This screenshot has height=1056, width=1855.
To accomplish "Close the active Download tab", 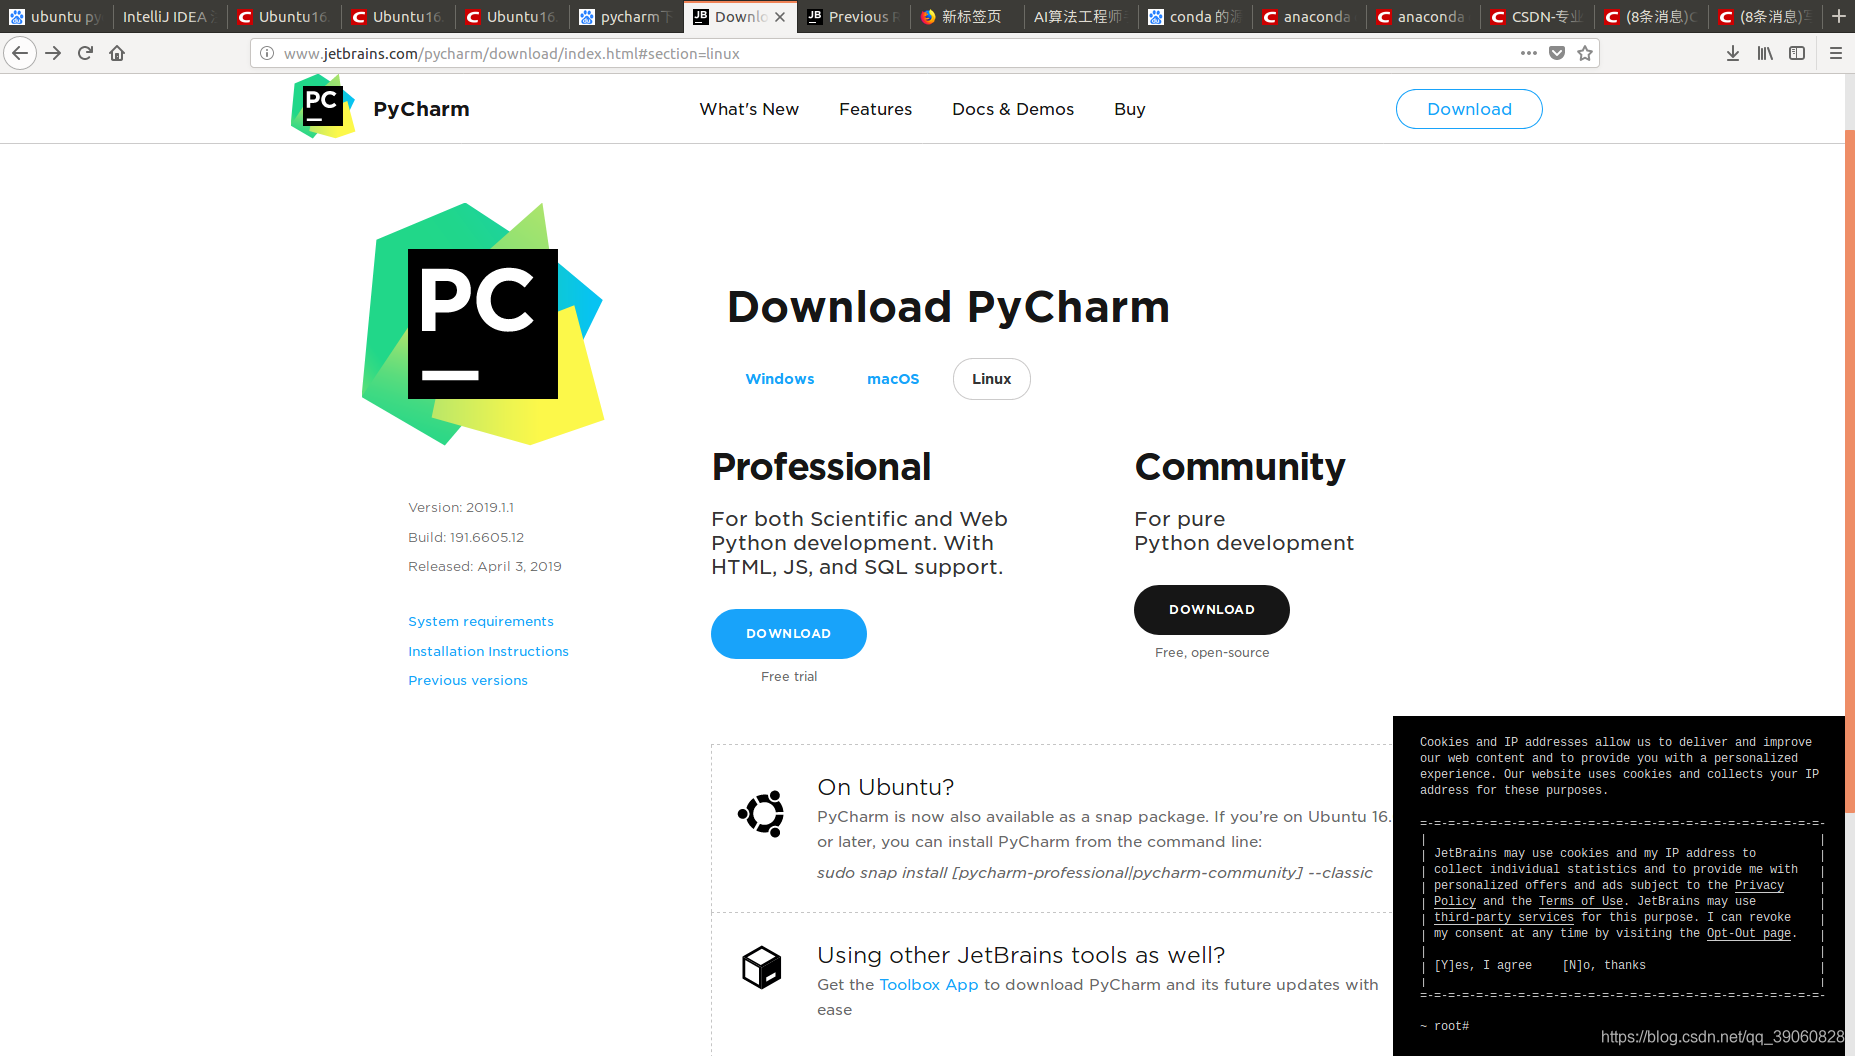I will [780, 17].
